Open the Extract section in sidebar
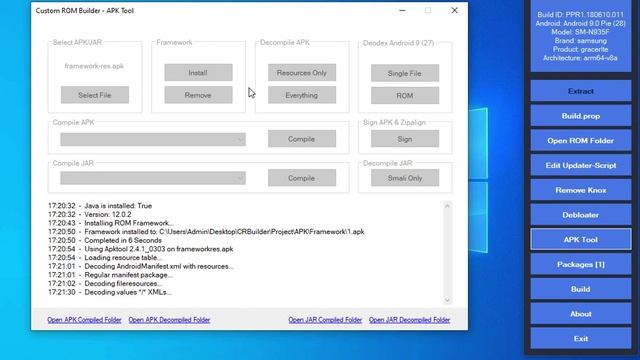The height and width of the screenshot is (360, 640). click(x=580, y=91)
